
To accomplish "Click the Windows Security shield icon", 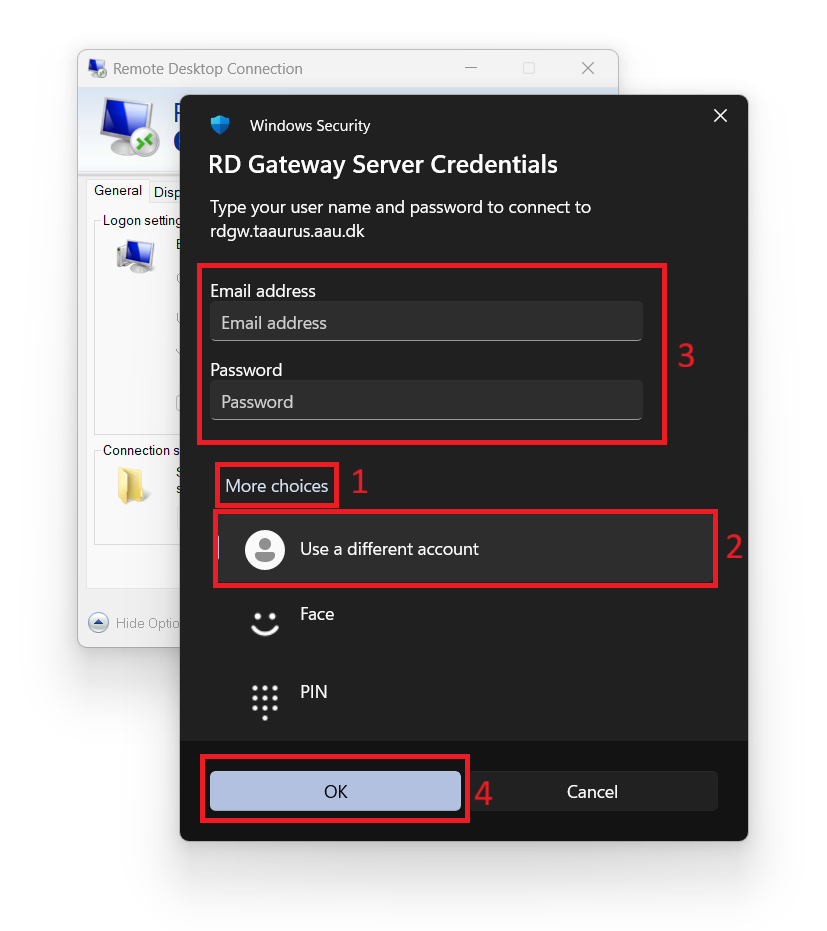I will (x=219, y=125).
